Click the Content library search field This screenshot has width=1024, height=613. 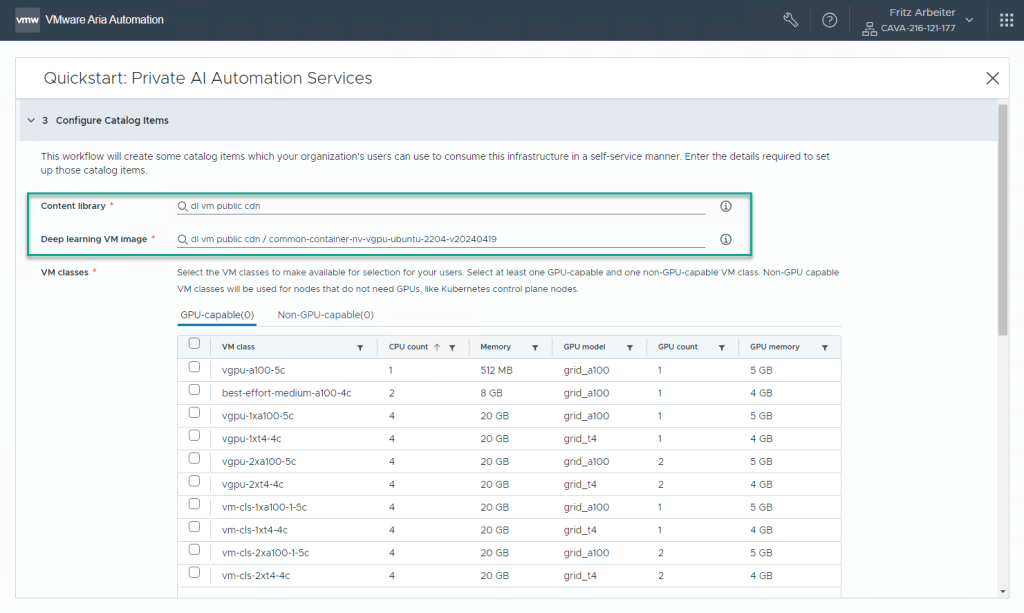(440, 206)
